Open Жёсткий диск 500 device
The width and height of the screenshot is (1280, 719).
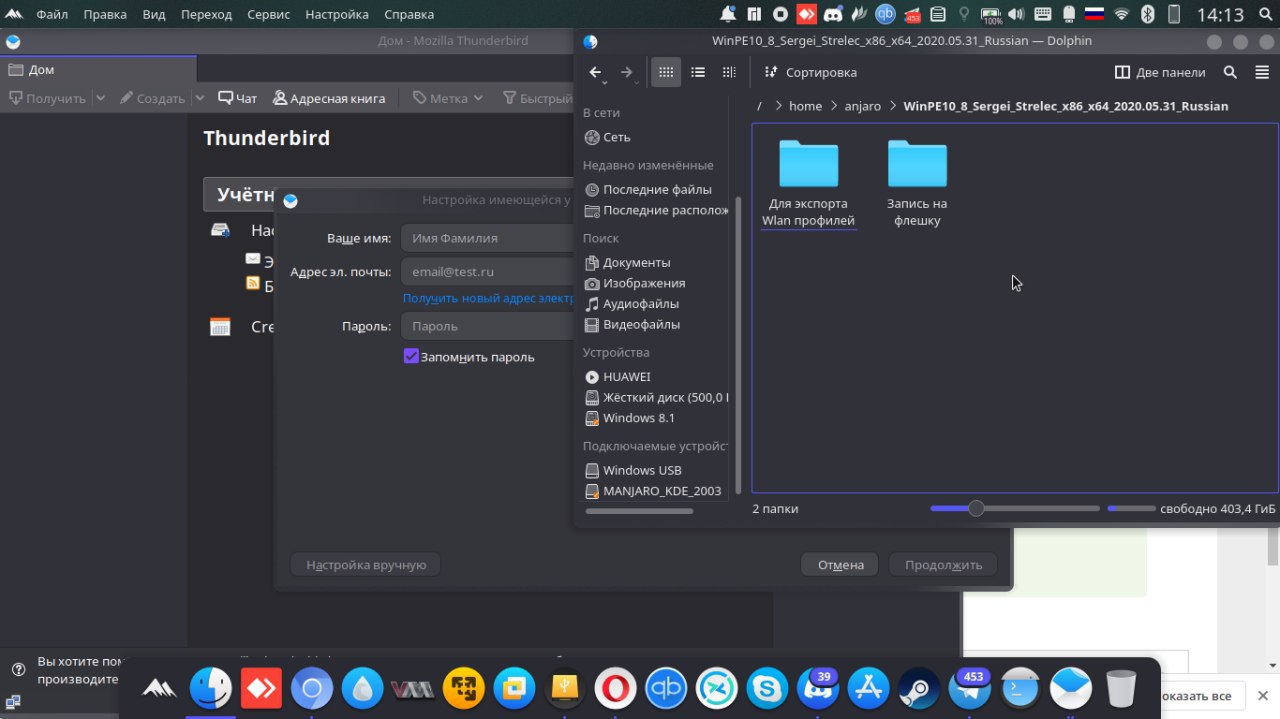coord(656,397)
